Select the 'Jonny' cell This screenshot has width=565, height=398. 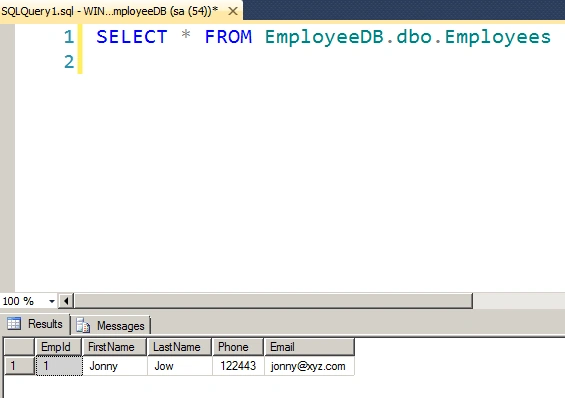(115, 366)
